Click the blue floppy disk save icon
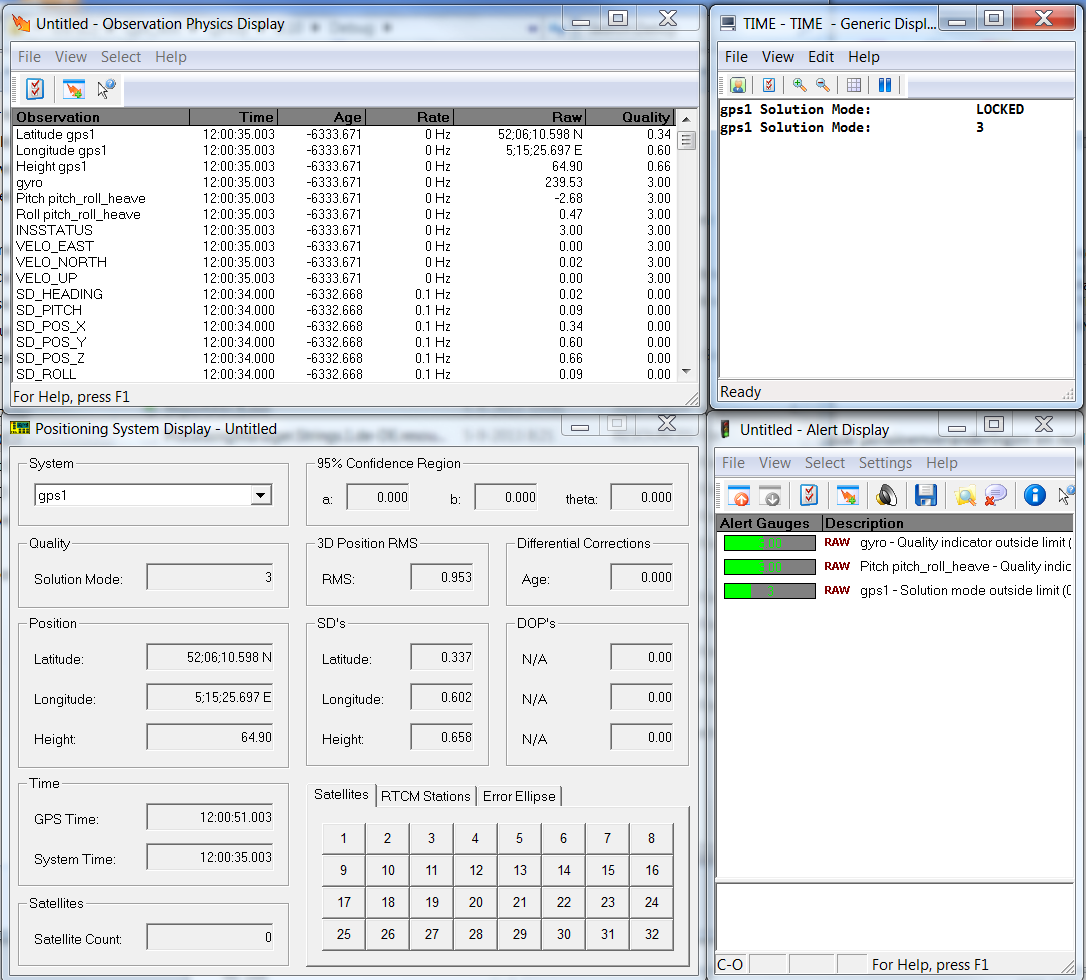 925,495
